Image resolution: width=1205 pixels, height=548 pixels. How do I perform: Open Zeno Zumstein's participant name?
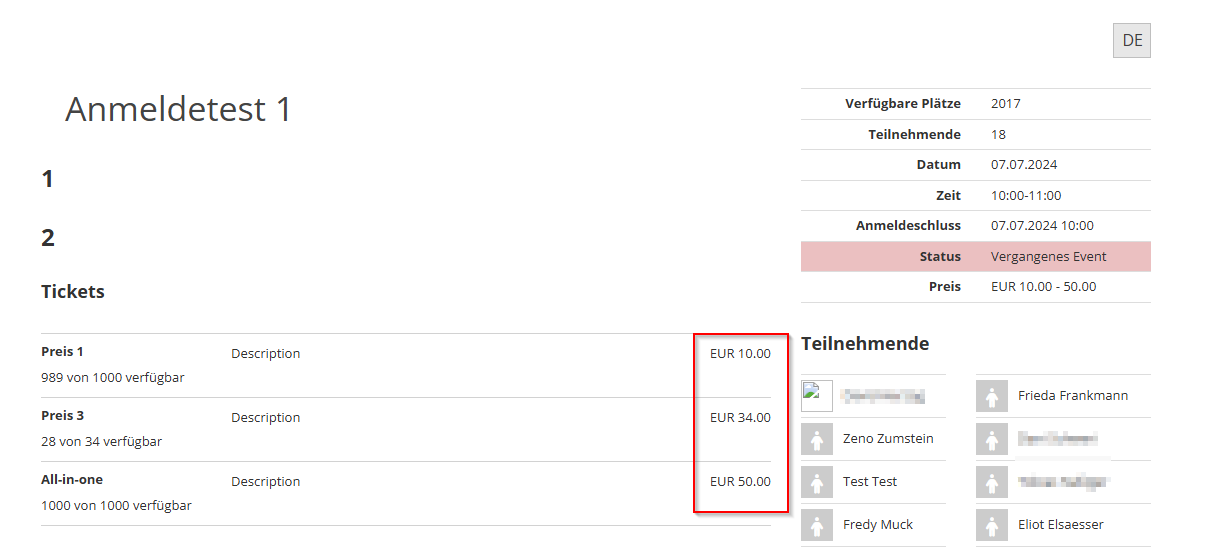point(888,439)
